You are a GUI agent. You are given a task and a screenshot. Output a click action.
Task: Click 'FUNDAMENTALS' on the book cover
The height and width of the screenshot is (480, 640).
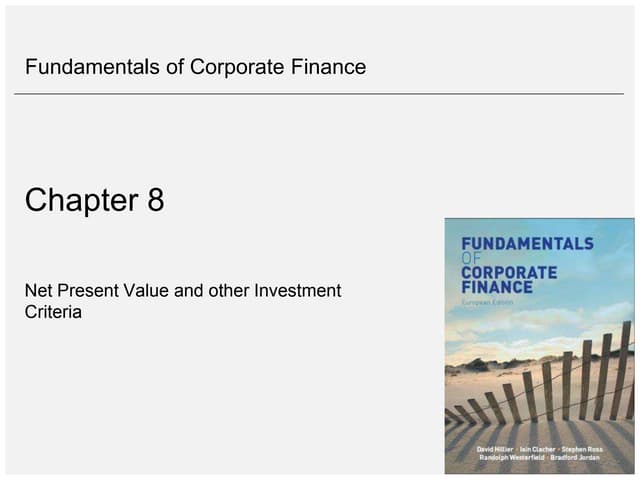point(527,244)
